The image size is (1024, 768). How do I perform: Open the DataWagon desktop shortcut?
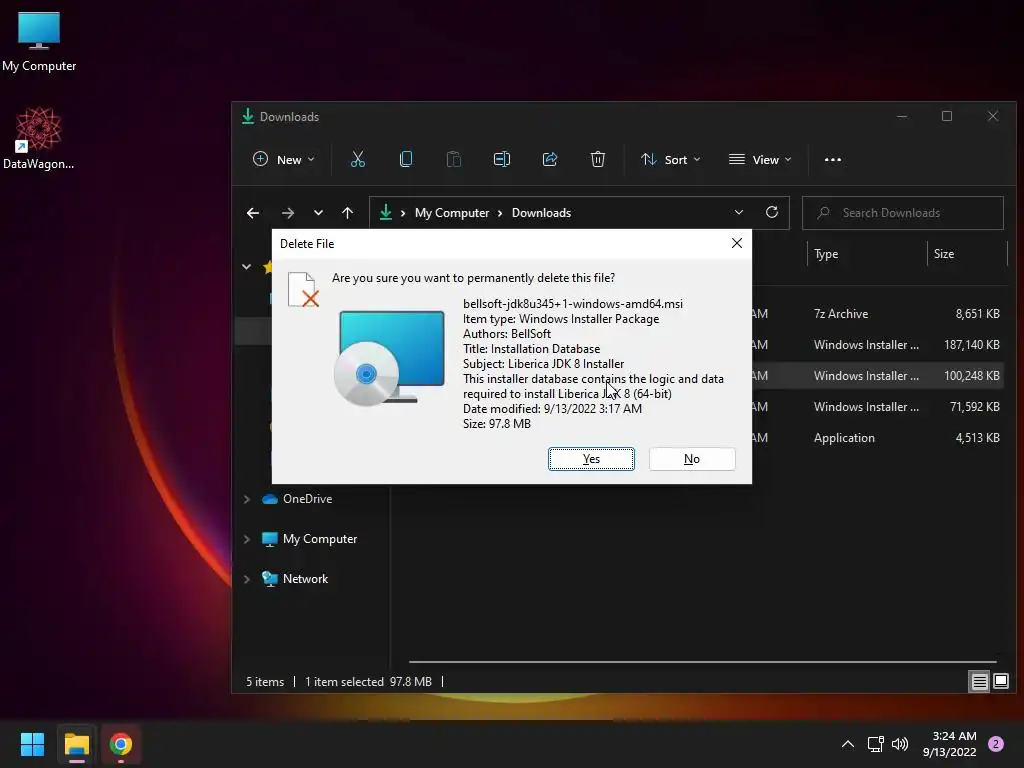tap(39, 138)
